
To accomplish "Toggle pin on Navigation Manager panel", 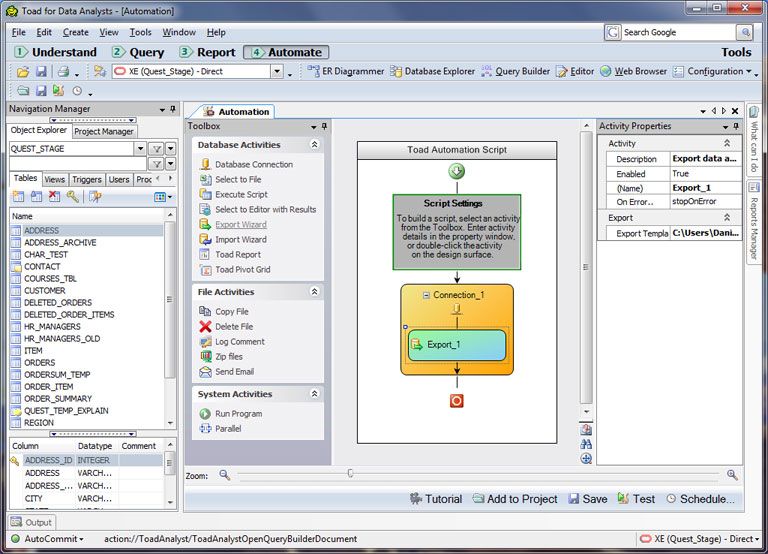I will [173, 109].
